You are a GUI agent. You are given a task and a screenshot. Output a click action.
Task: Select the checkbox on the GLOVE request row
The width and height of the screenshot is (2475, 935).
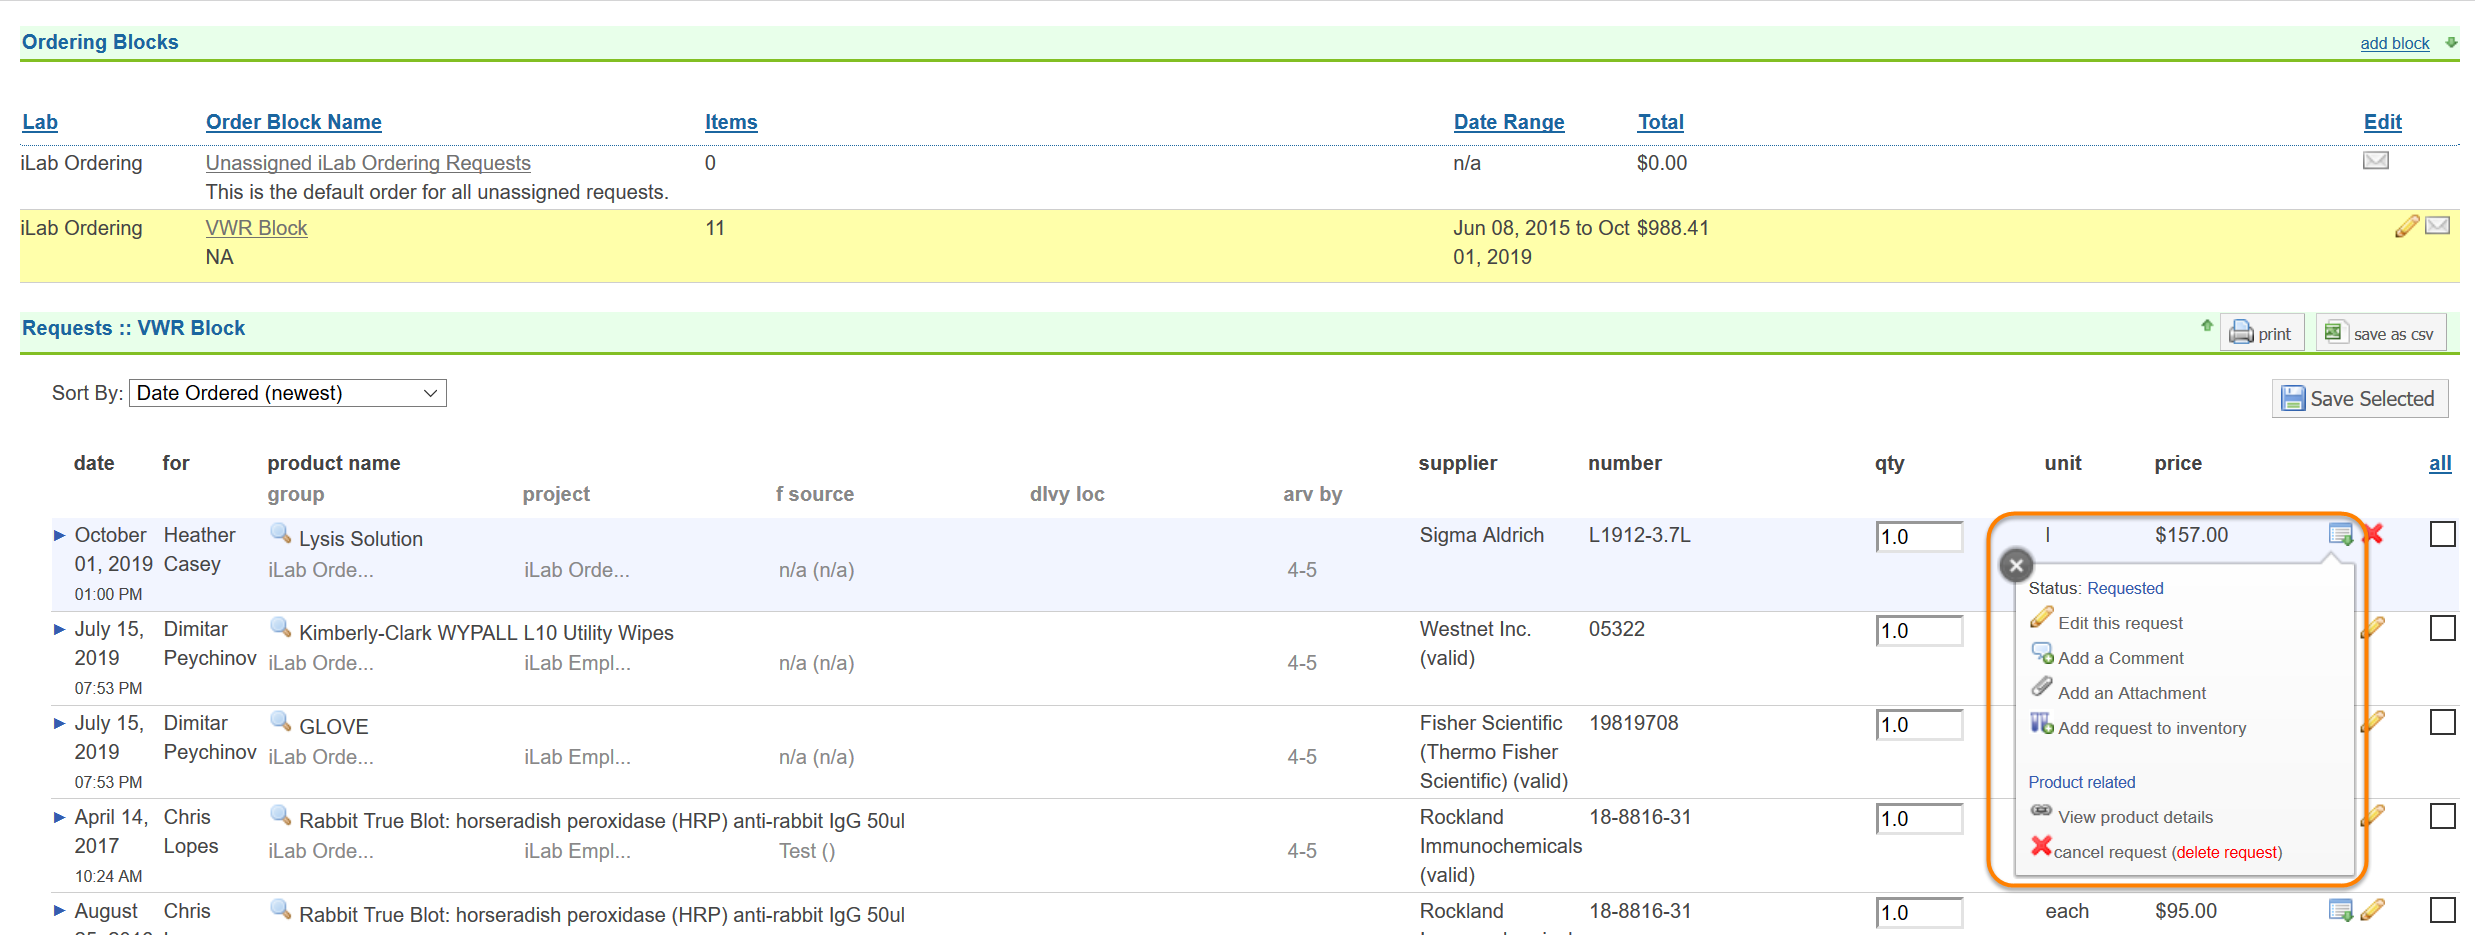click(x=2442, y=723)
